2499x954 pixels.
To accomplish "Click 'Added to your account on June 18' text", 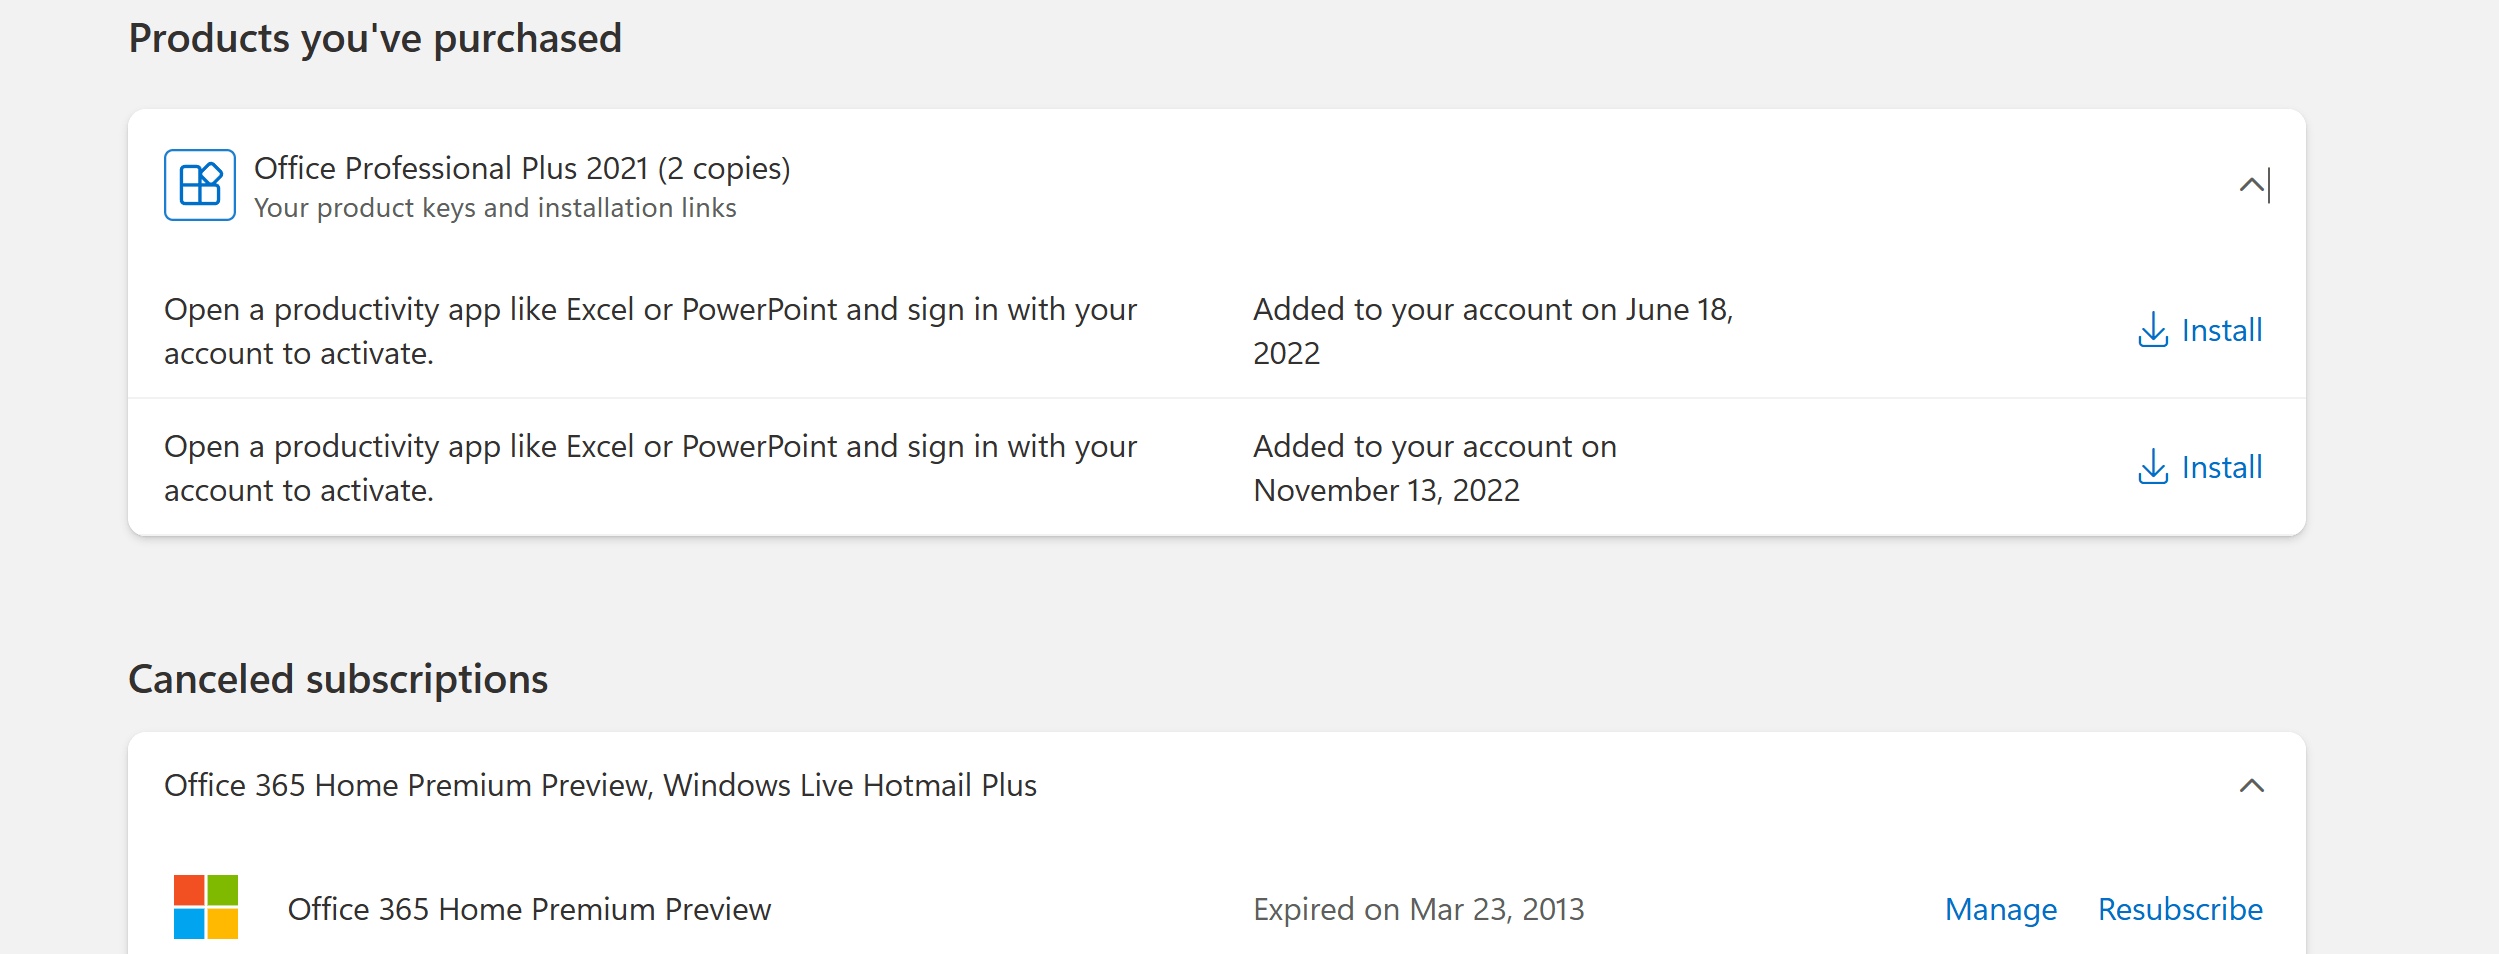I will pos(1493,331).
